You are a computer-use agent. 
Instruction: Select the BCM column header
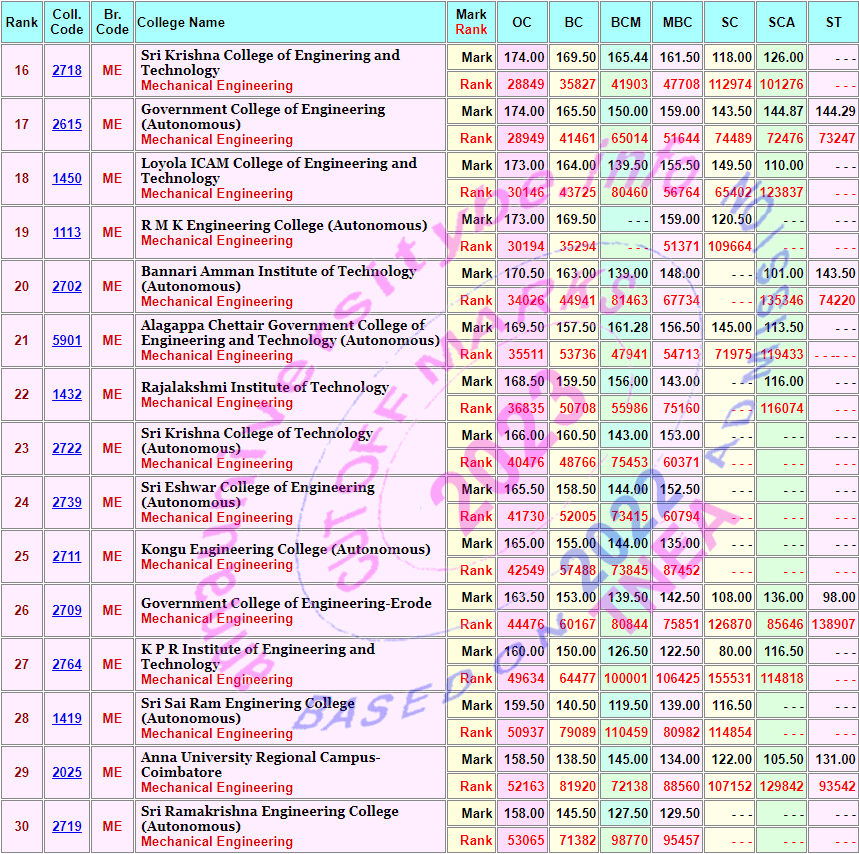point(626,22)
